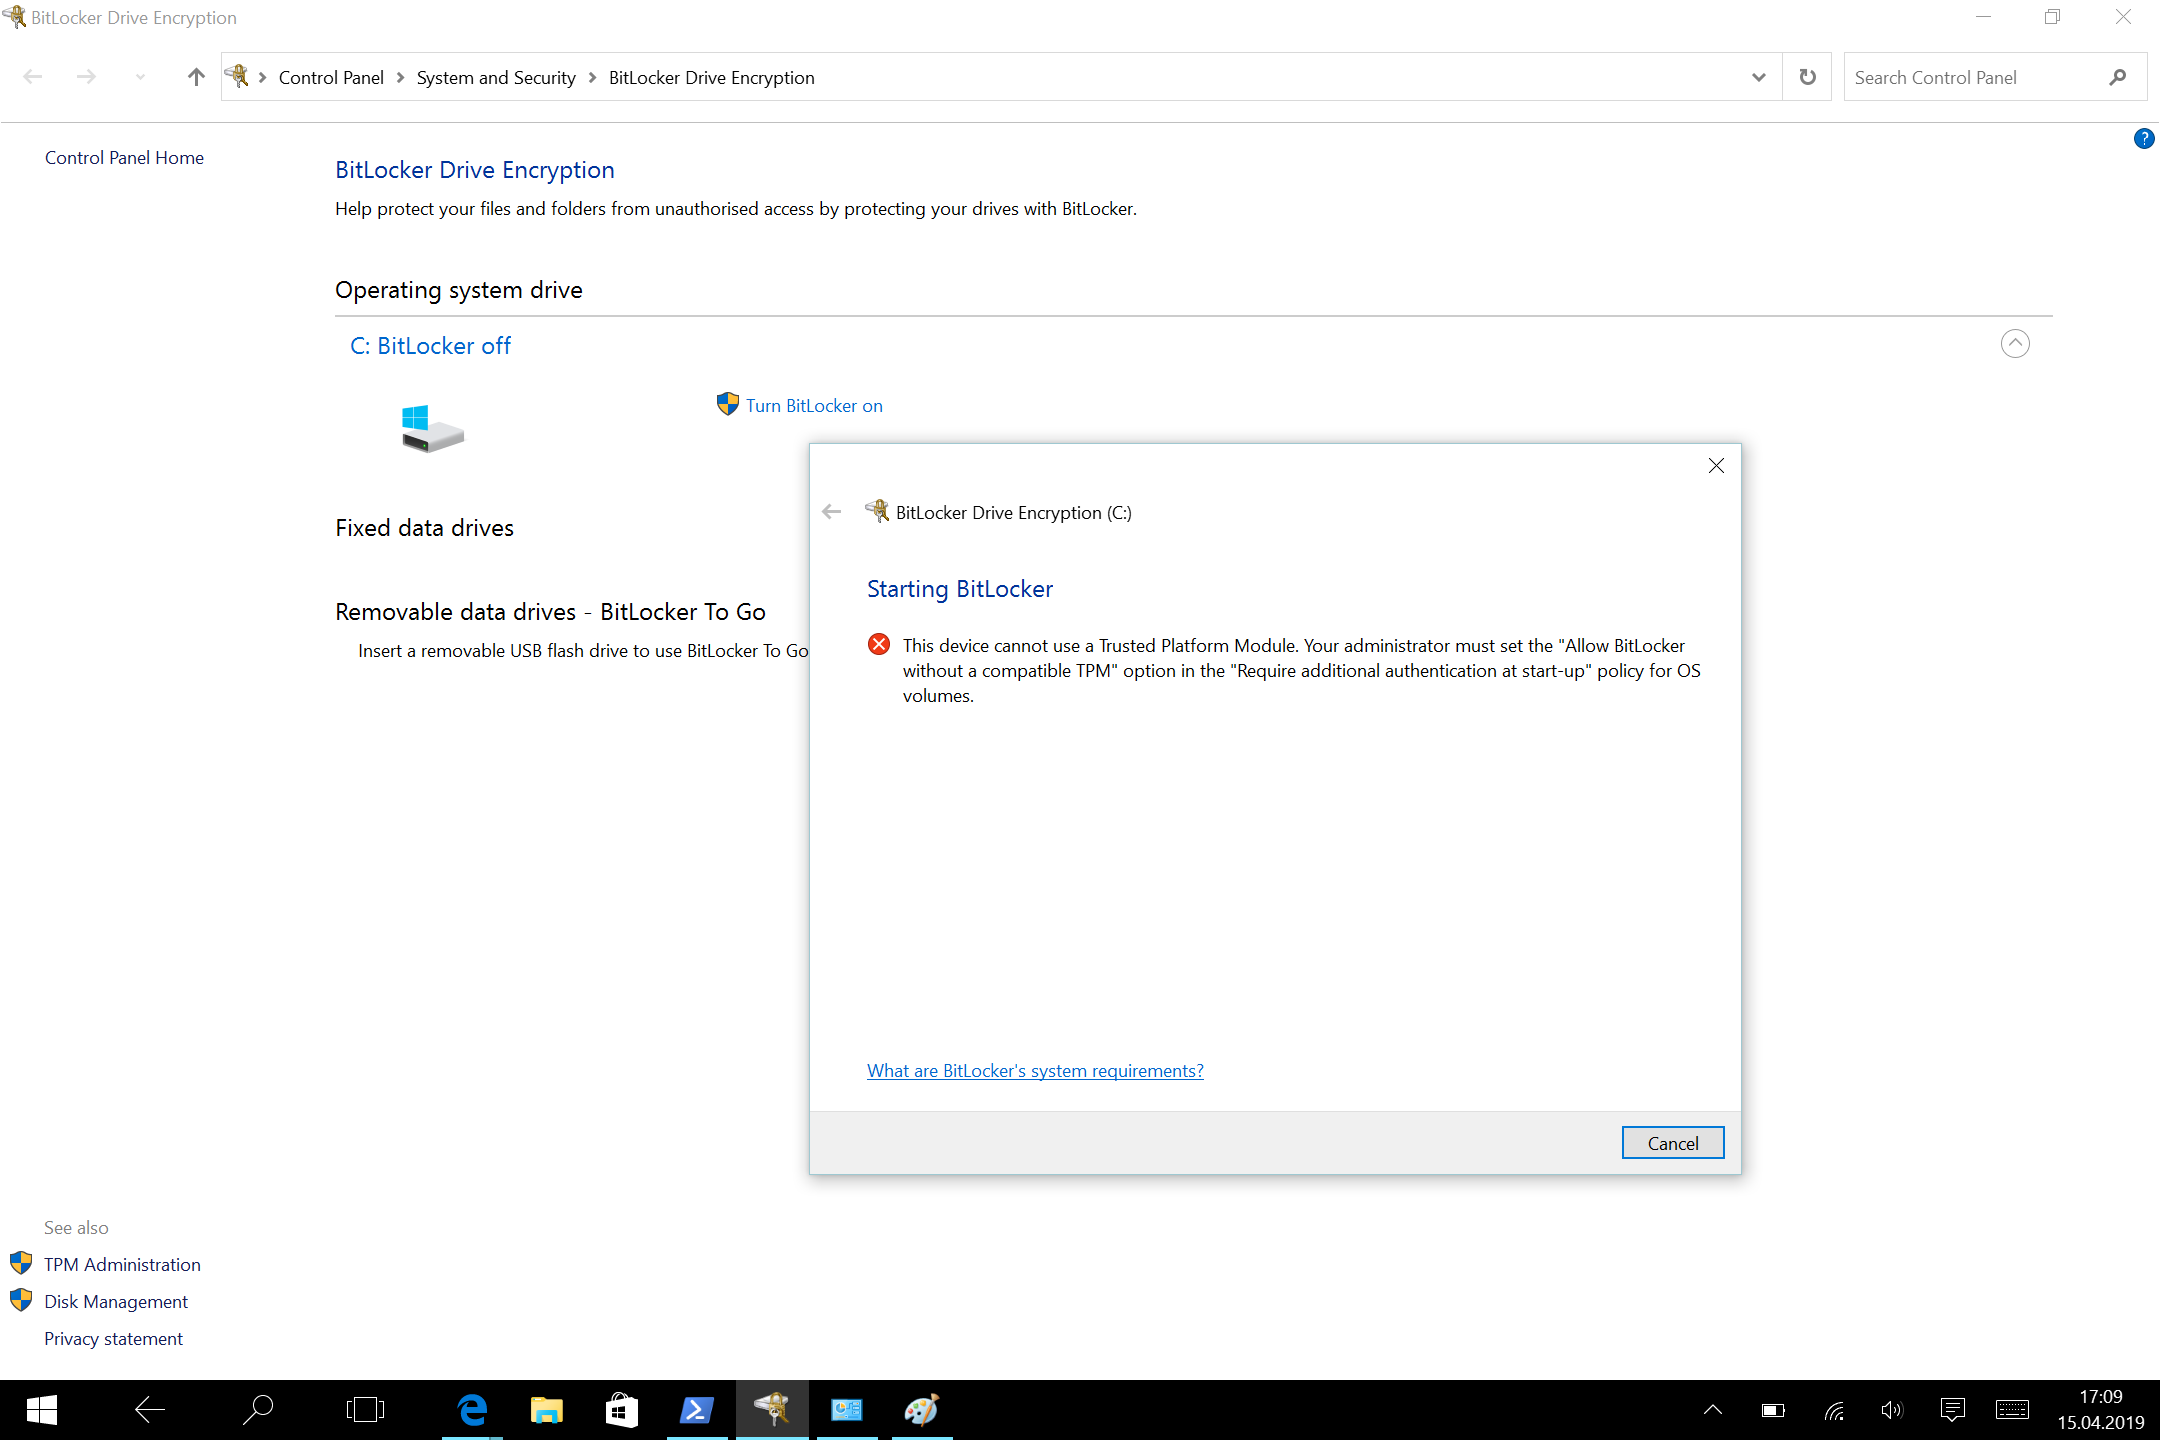Open the network tray icon
The height and width of the screenshot is (1440, 2160).
pos(1834,1410)
